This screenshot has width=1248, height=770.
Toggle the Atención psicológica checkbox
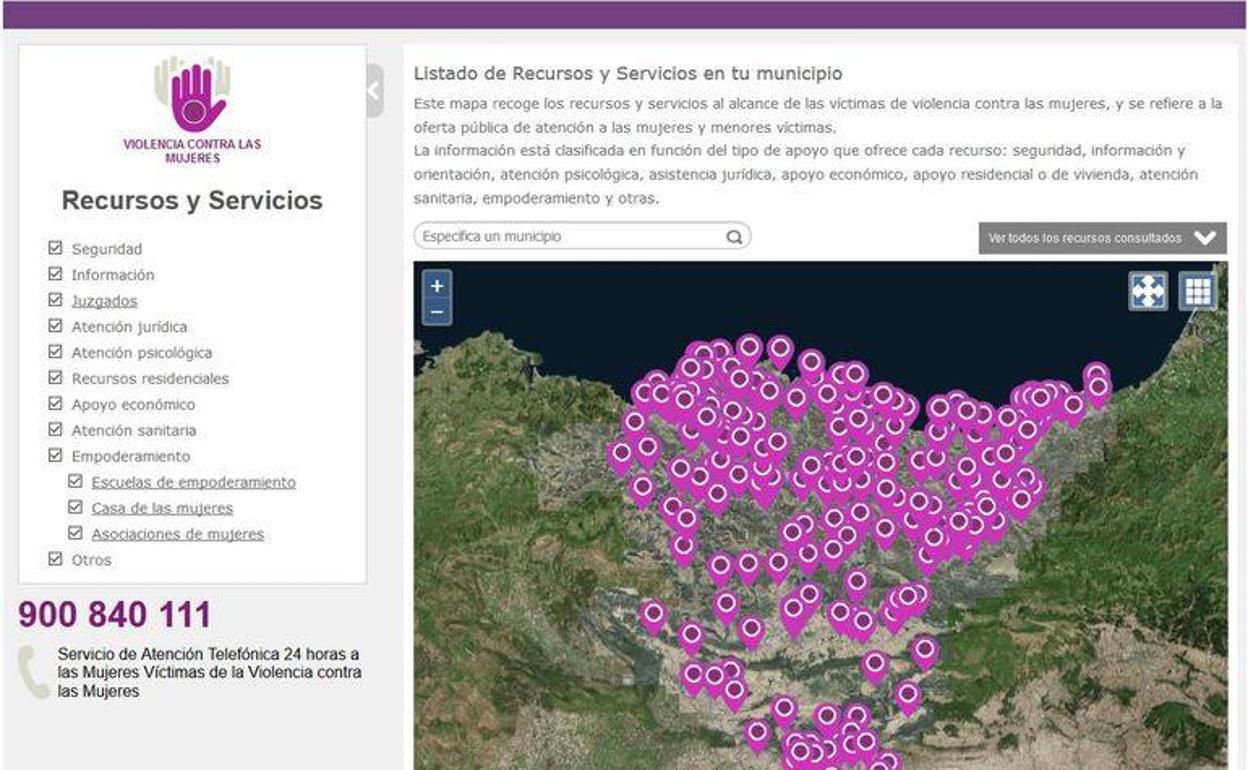coord(56,352)
